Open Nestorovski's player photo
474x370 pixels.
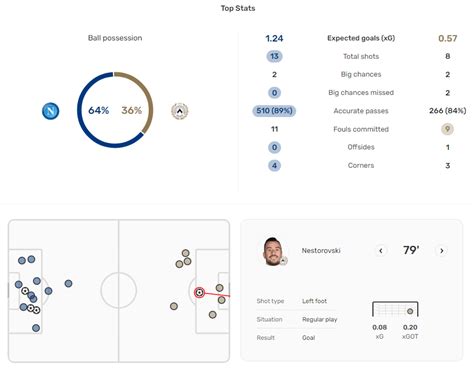click(x=273, y=251)
